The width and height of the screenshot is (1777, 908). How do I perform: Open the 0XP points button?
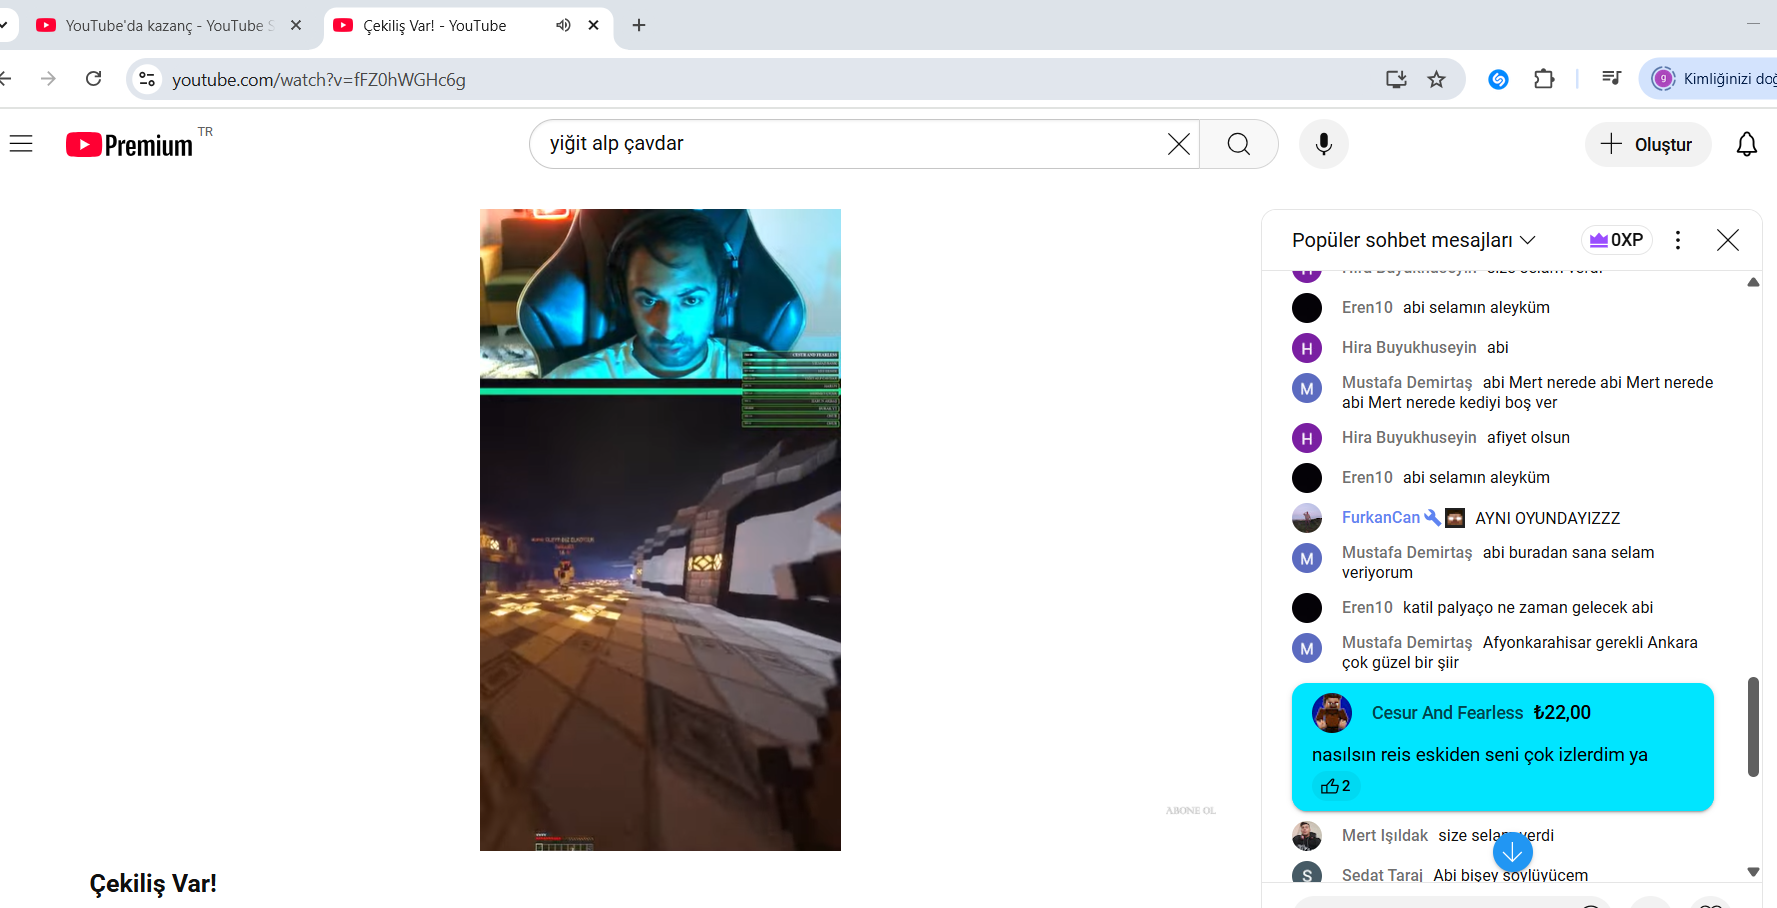click(x=1617, y=240)
